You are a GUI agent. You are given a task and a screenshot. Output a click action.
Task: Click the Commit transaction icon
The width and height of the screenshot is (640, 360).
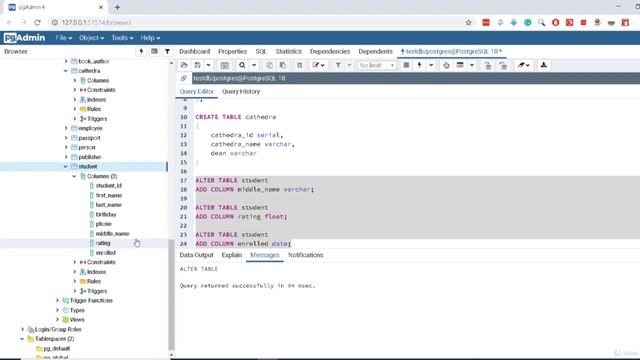pos(488,65)
